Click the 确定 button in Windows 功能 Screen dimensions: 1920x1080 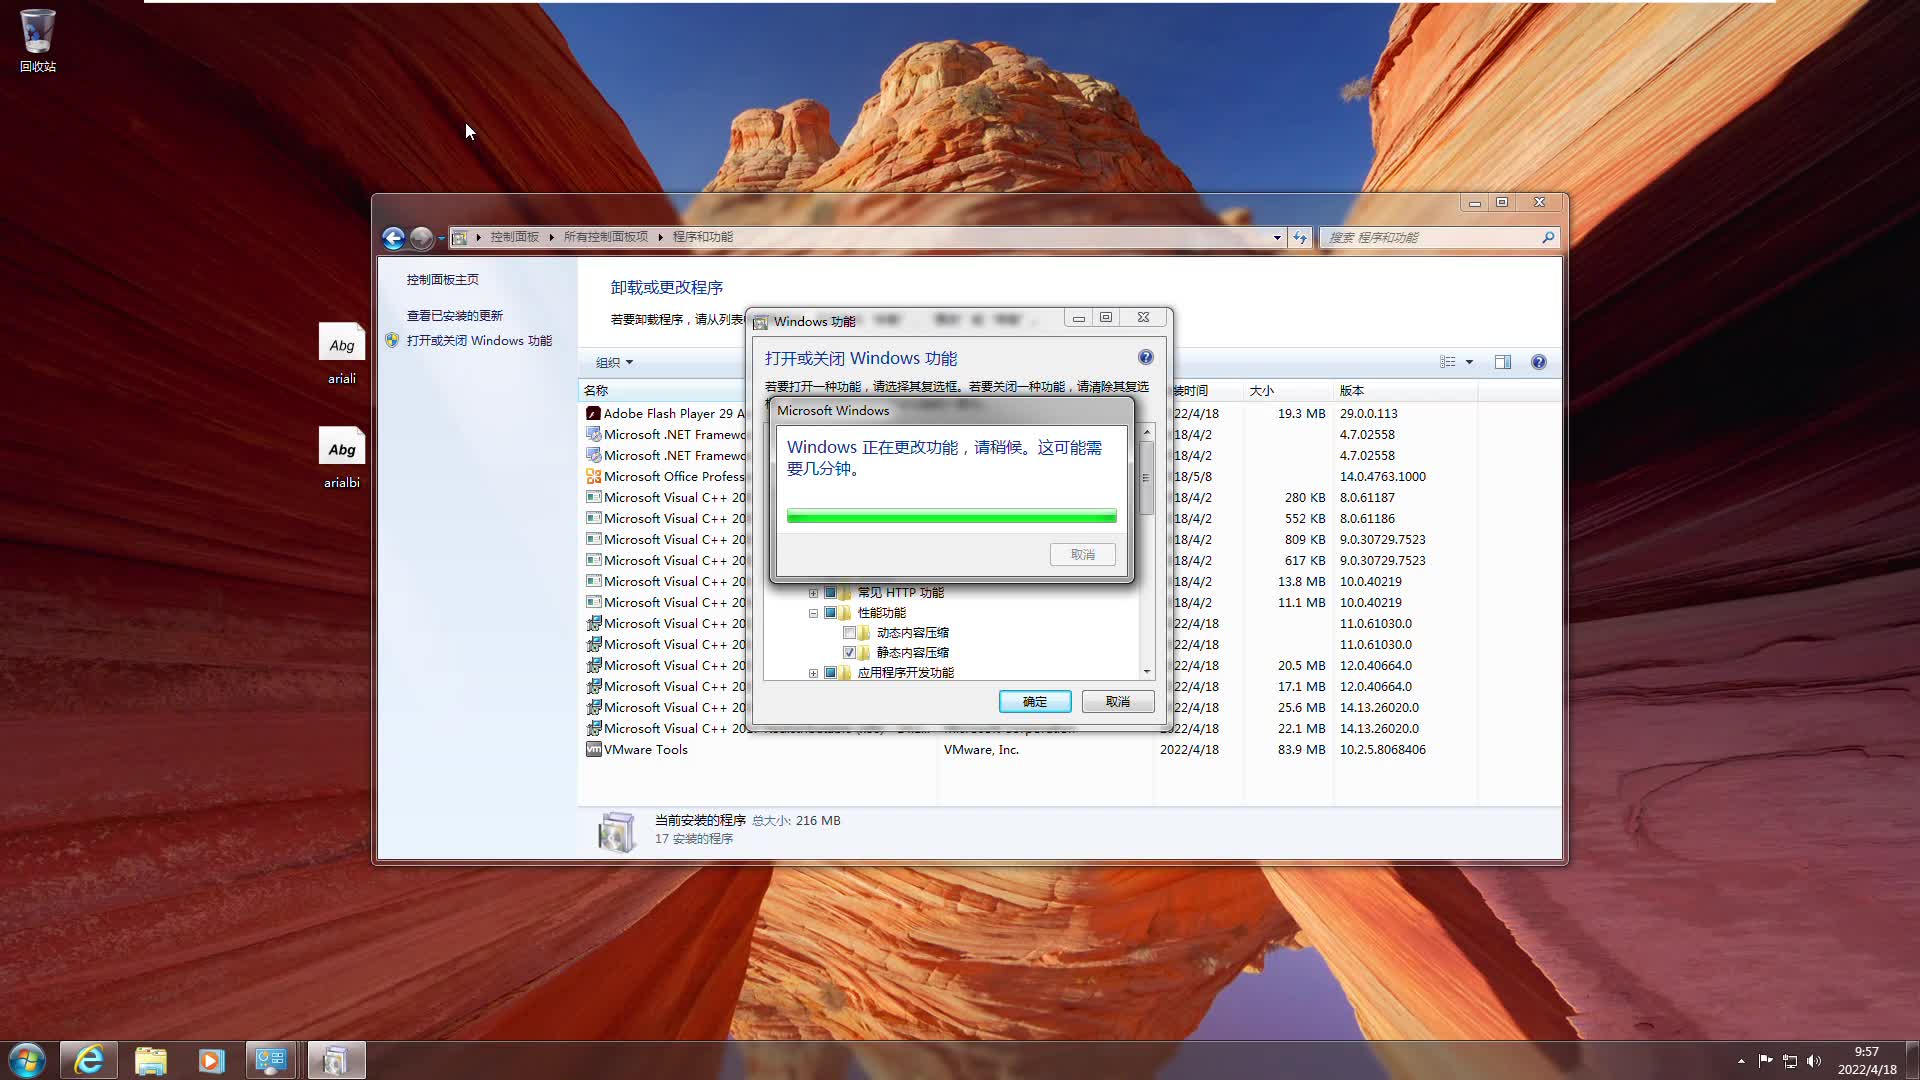click(1034, 700)
